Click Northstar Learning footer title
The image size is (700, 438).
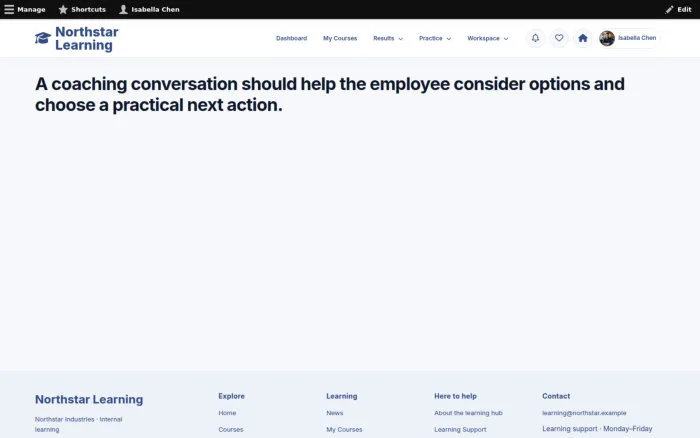click(89, 399)
